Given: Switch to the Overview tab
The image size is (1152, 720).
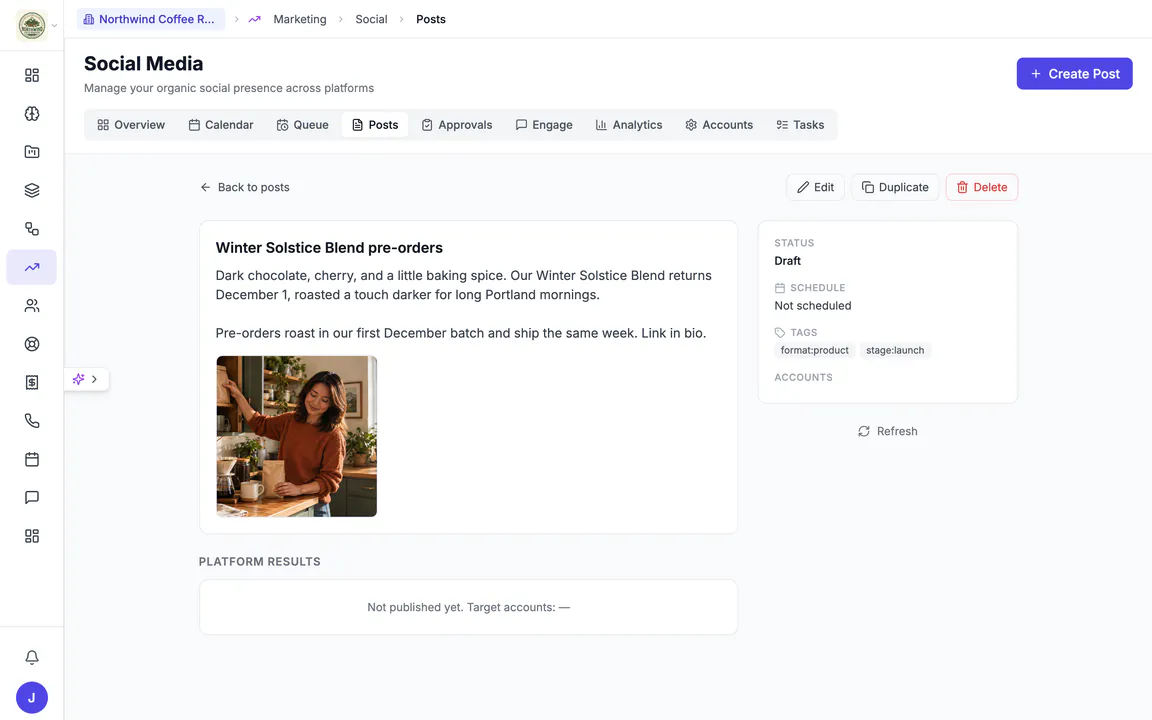Looking at the screenshot, I should (x=131, y=125).
